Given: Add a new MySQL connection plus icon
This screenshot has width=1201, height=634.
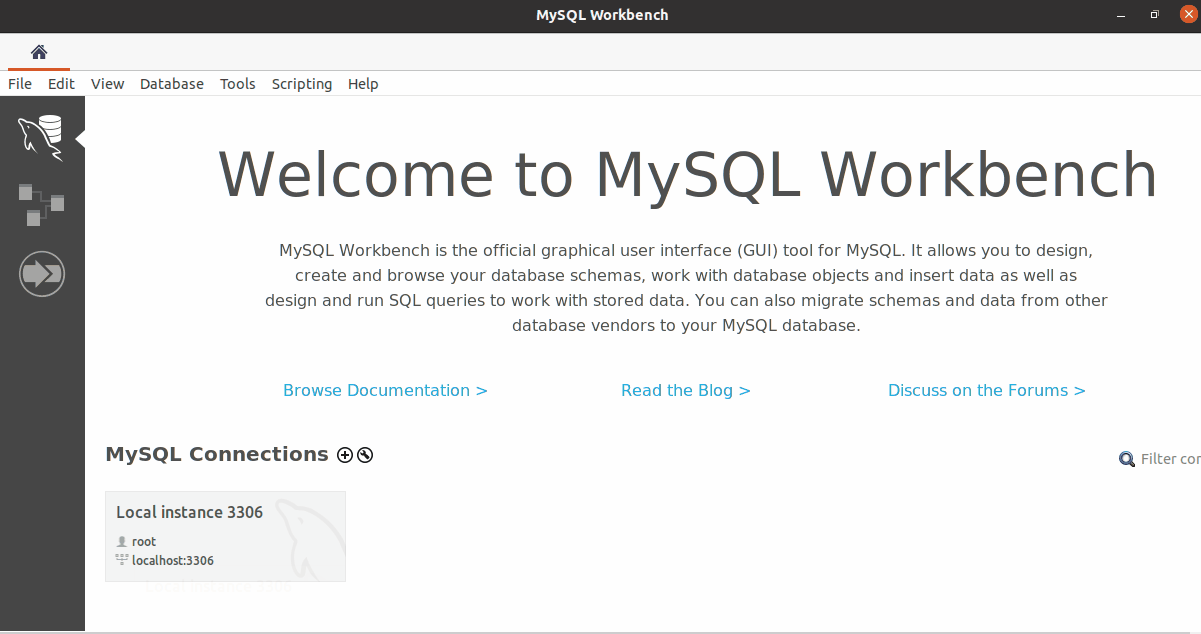Looking at the screenshot, I should [345, 455].
